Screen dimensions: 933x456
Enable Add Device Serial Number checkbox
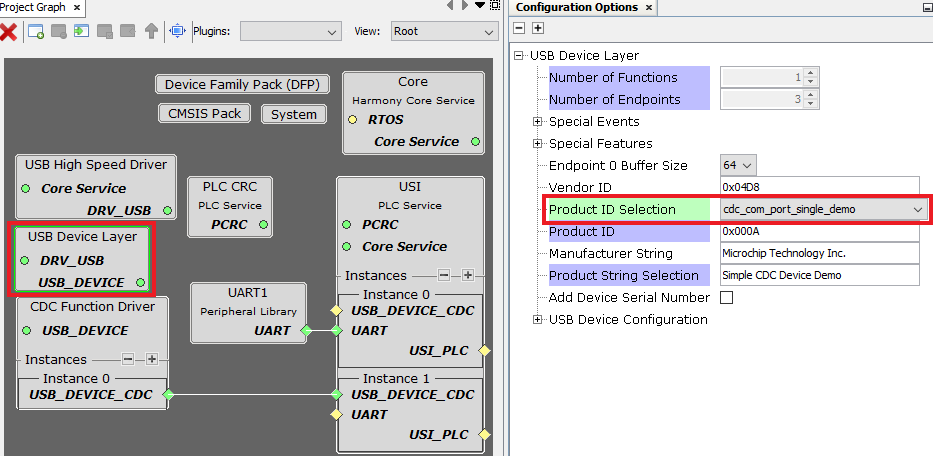(727, 297)
